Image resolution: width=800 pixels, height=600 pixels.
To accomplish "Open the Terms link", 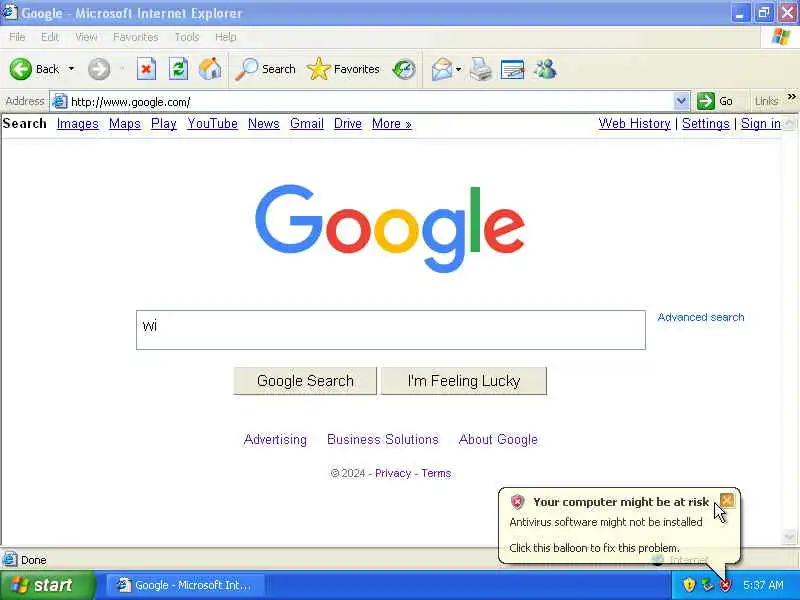I will [436, 473].
